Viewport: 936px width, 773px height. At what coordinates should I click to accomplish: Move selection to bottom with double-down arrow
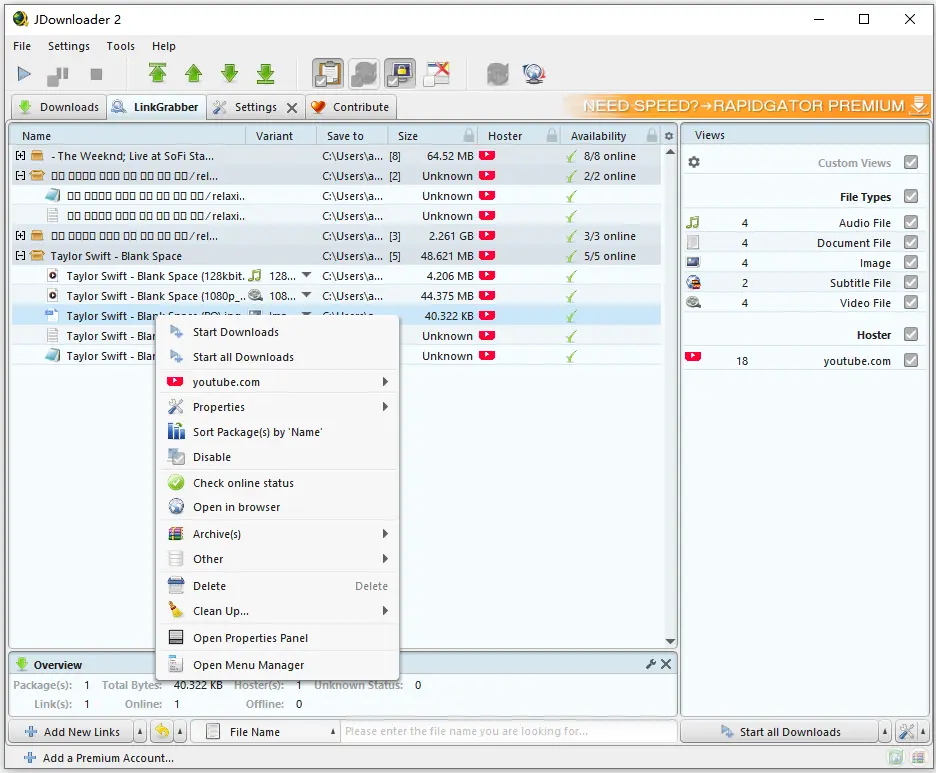pyautogui.click(x=266, y=73)
